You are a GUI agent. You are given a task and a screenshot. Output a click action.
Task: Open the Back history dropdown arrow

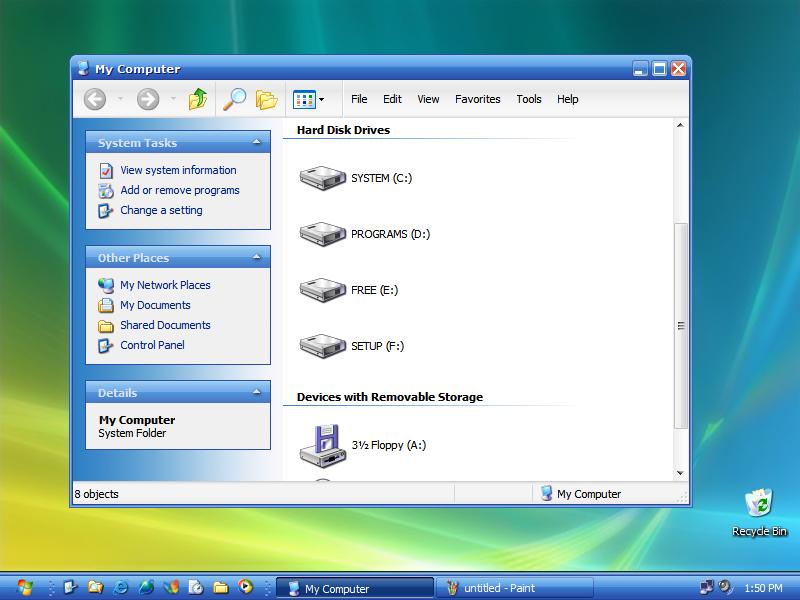tap(120, 99)
